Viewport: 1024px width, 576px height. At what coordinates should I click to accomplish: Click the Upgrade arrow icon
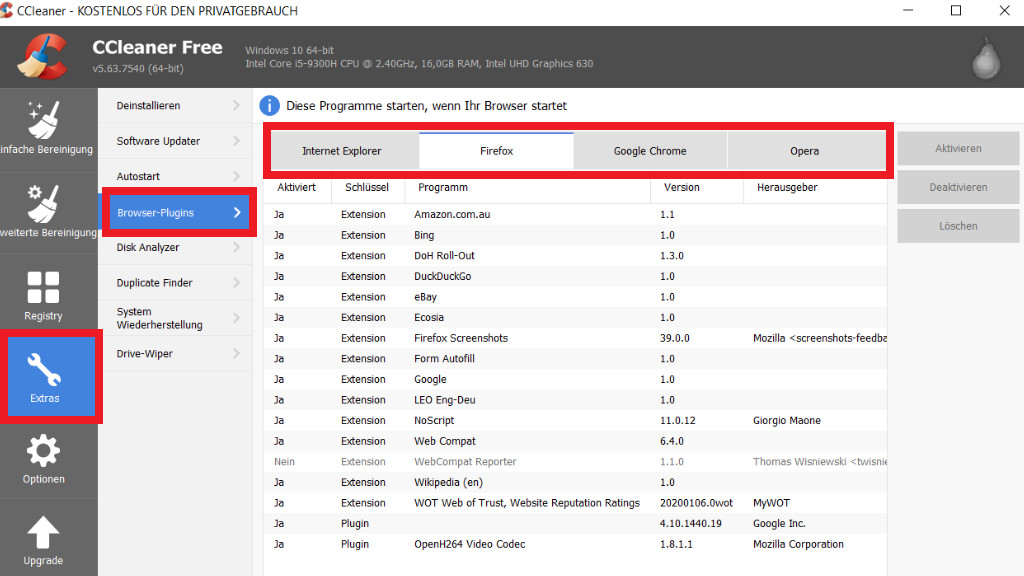(x=43, y=533)
